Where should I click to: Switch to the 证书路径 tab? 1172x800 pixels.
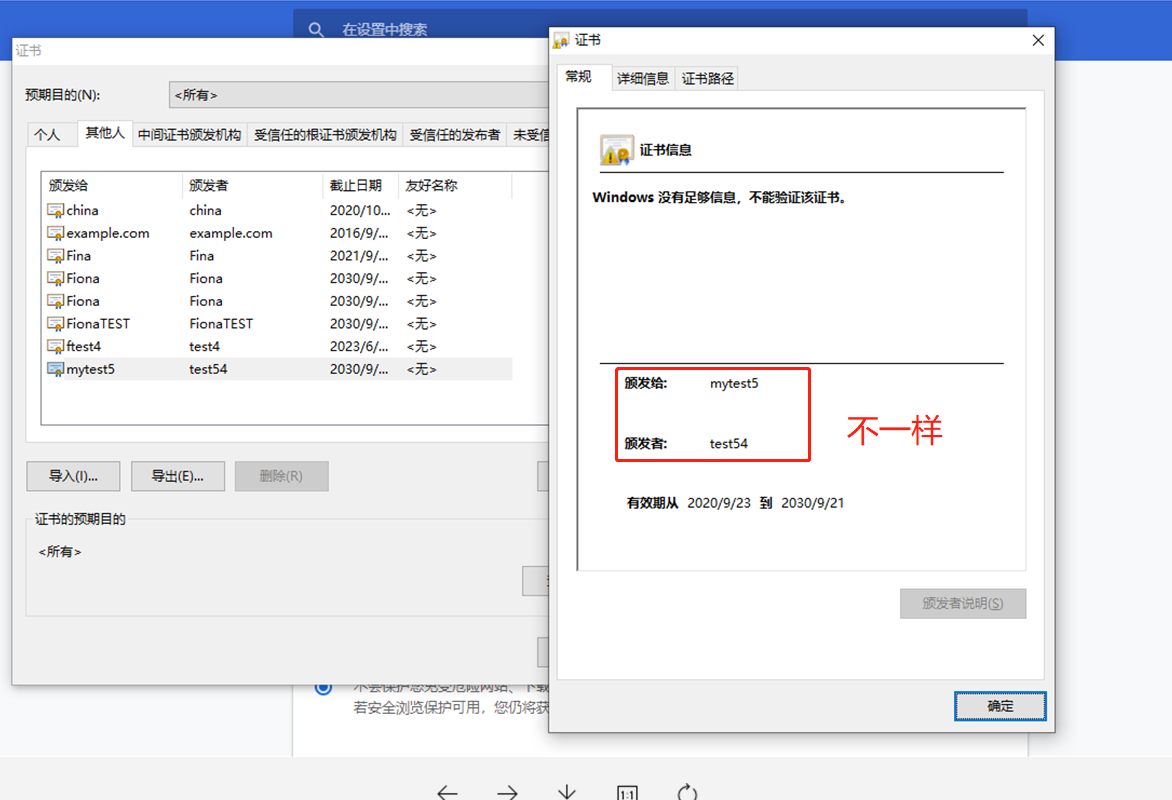point(706,77)
